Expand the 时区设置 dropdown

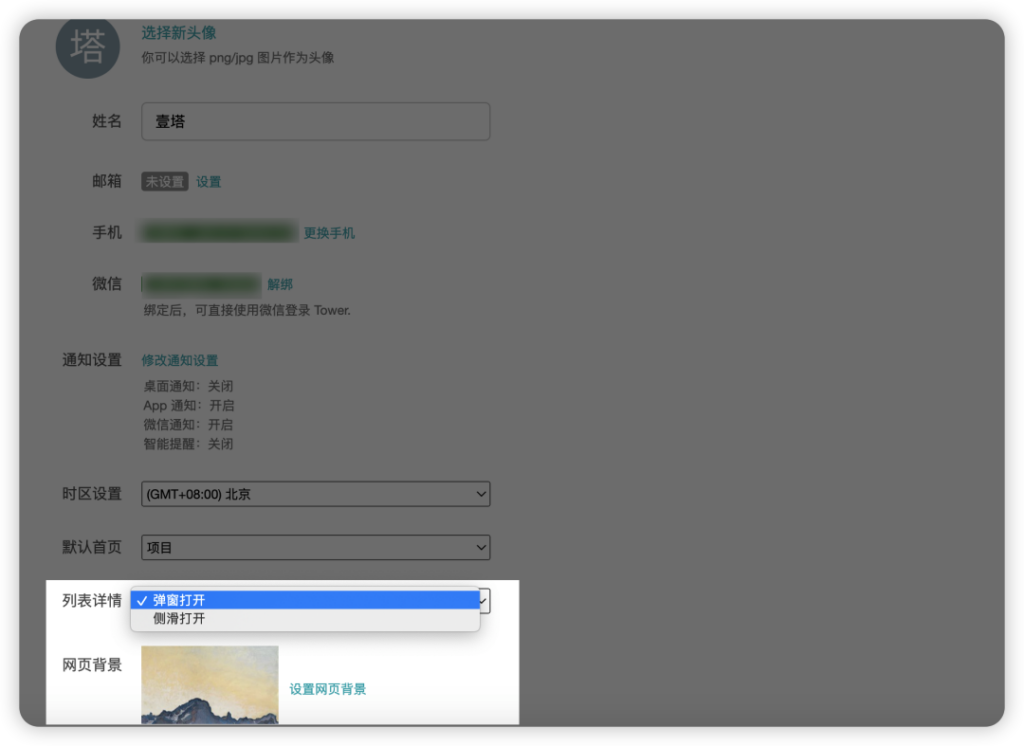tap(315, 494)
